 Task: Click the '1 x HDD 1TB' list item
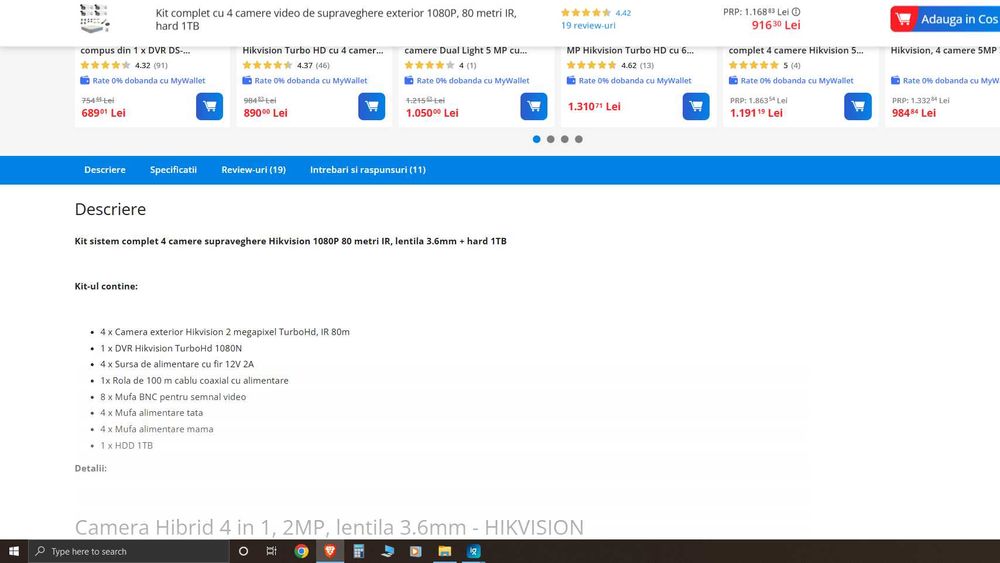[126, 446]
